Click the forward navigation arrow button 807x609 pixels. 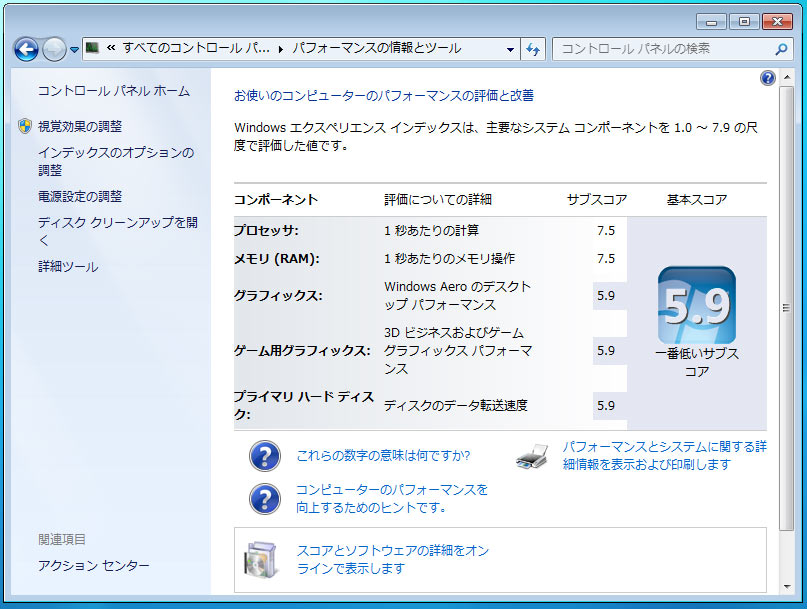click(54, 48)
